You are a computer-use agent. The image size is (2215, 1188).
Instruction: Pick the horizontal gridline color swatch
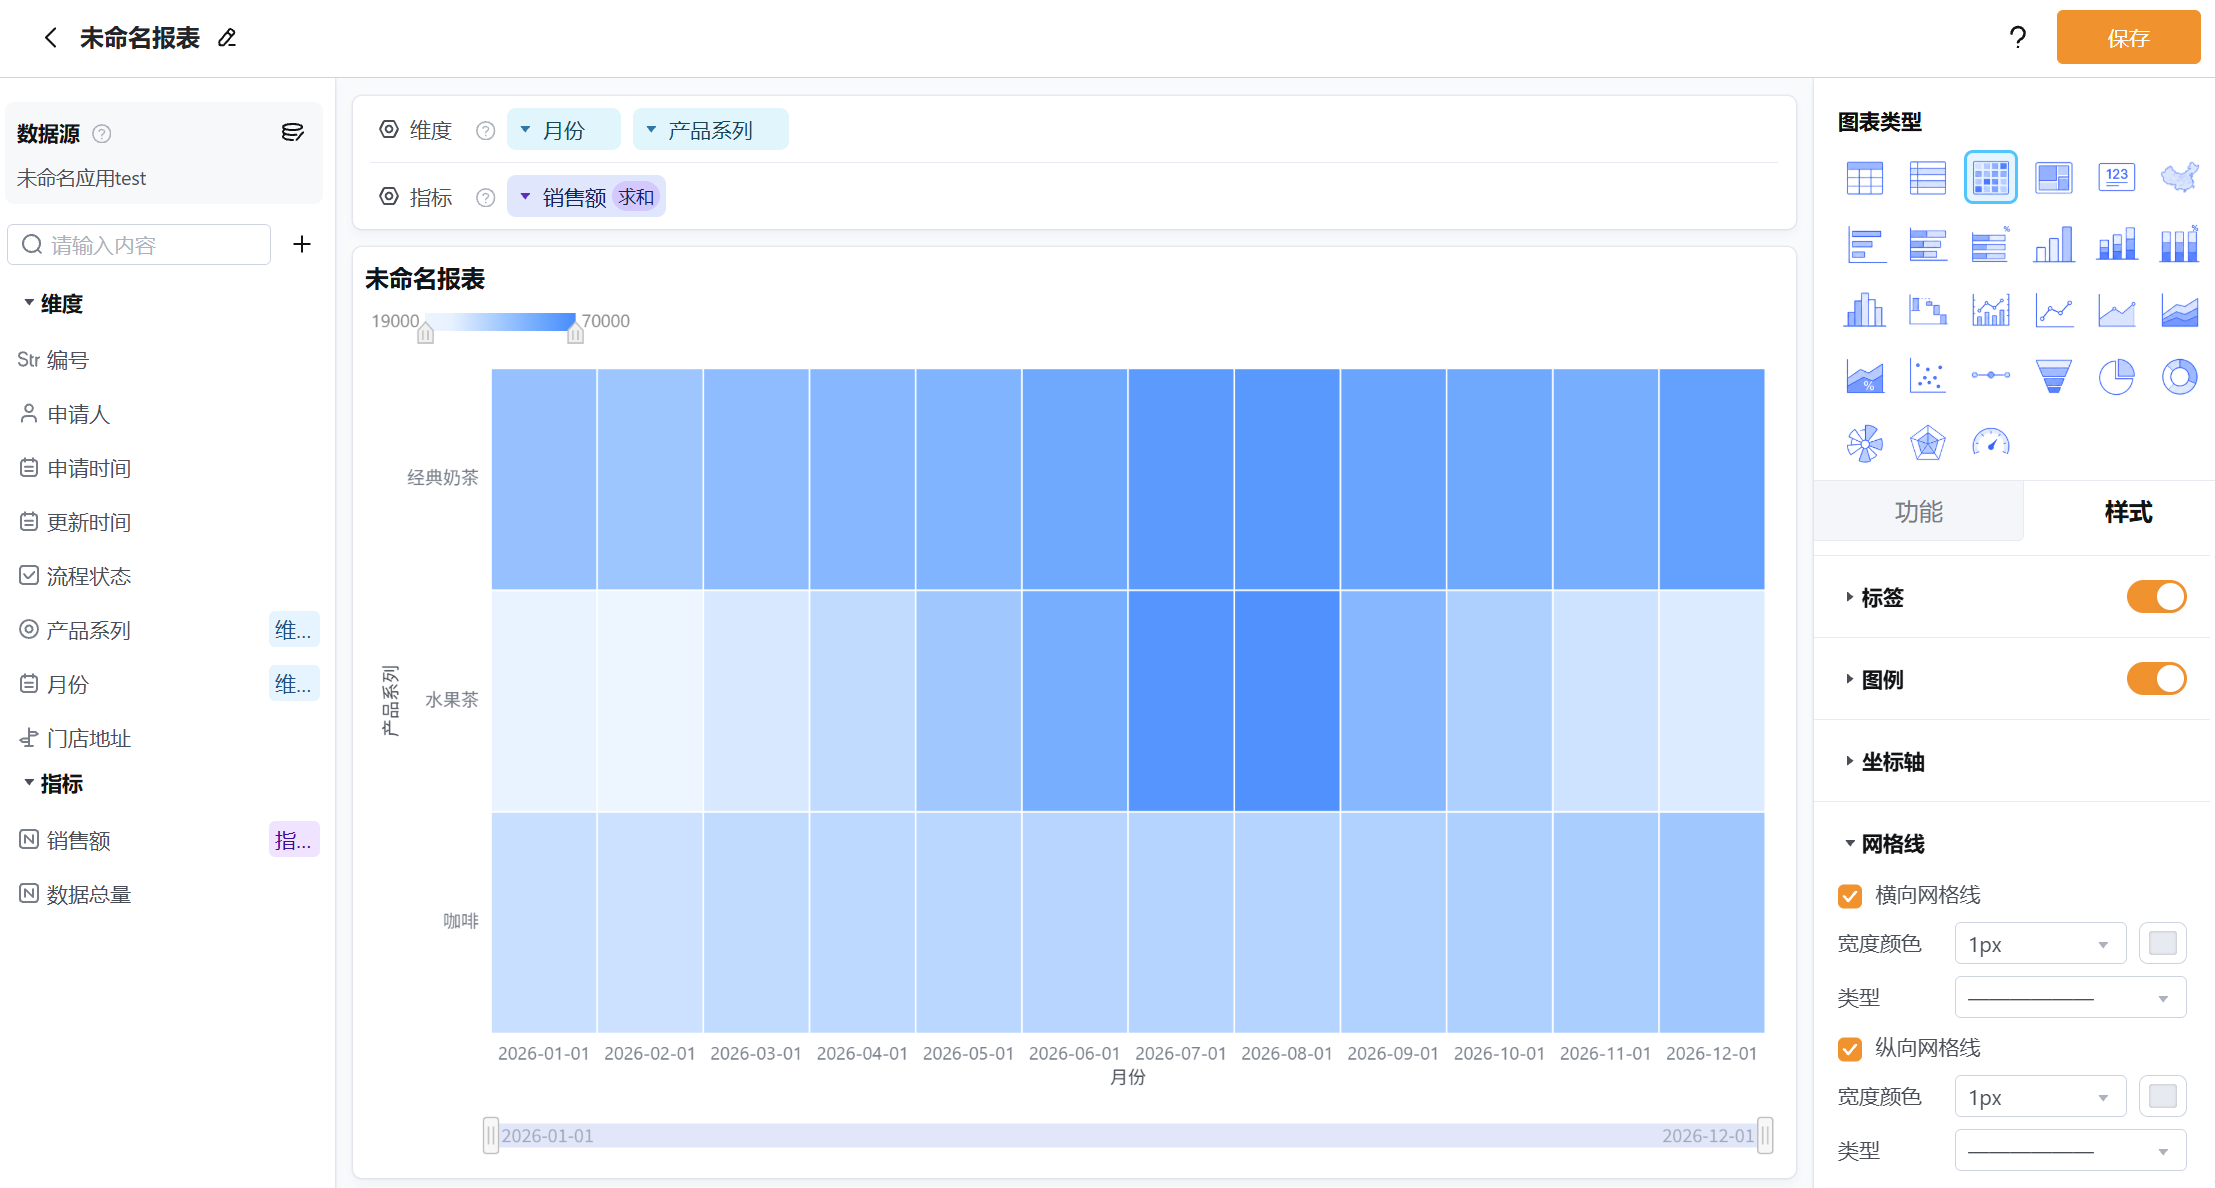tap(2162, 944)
